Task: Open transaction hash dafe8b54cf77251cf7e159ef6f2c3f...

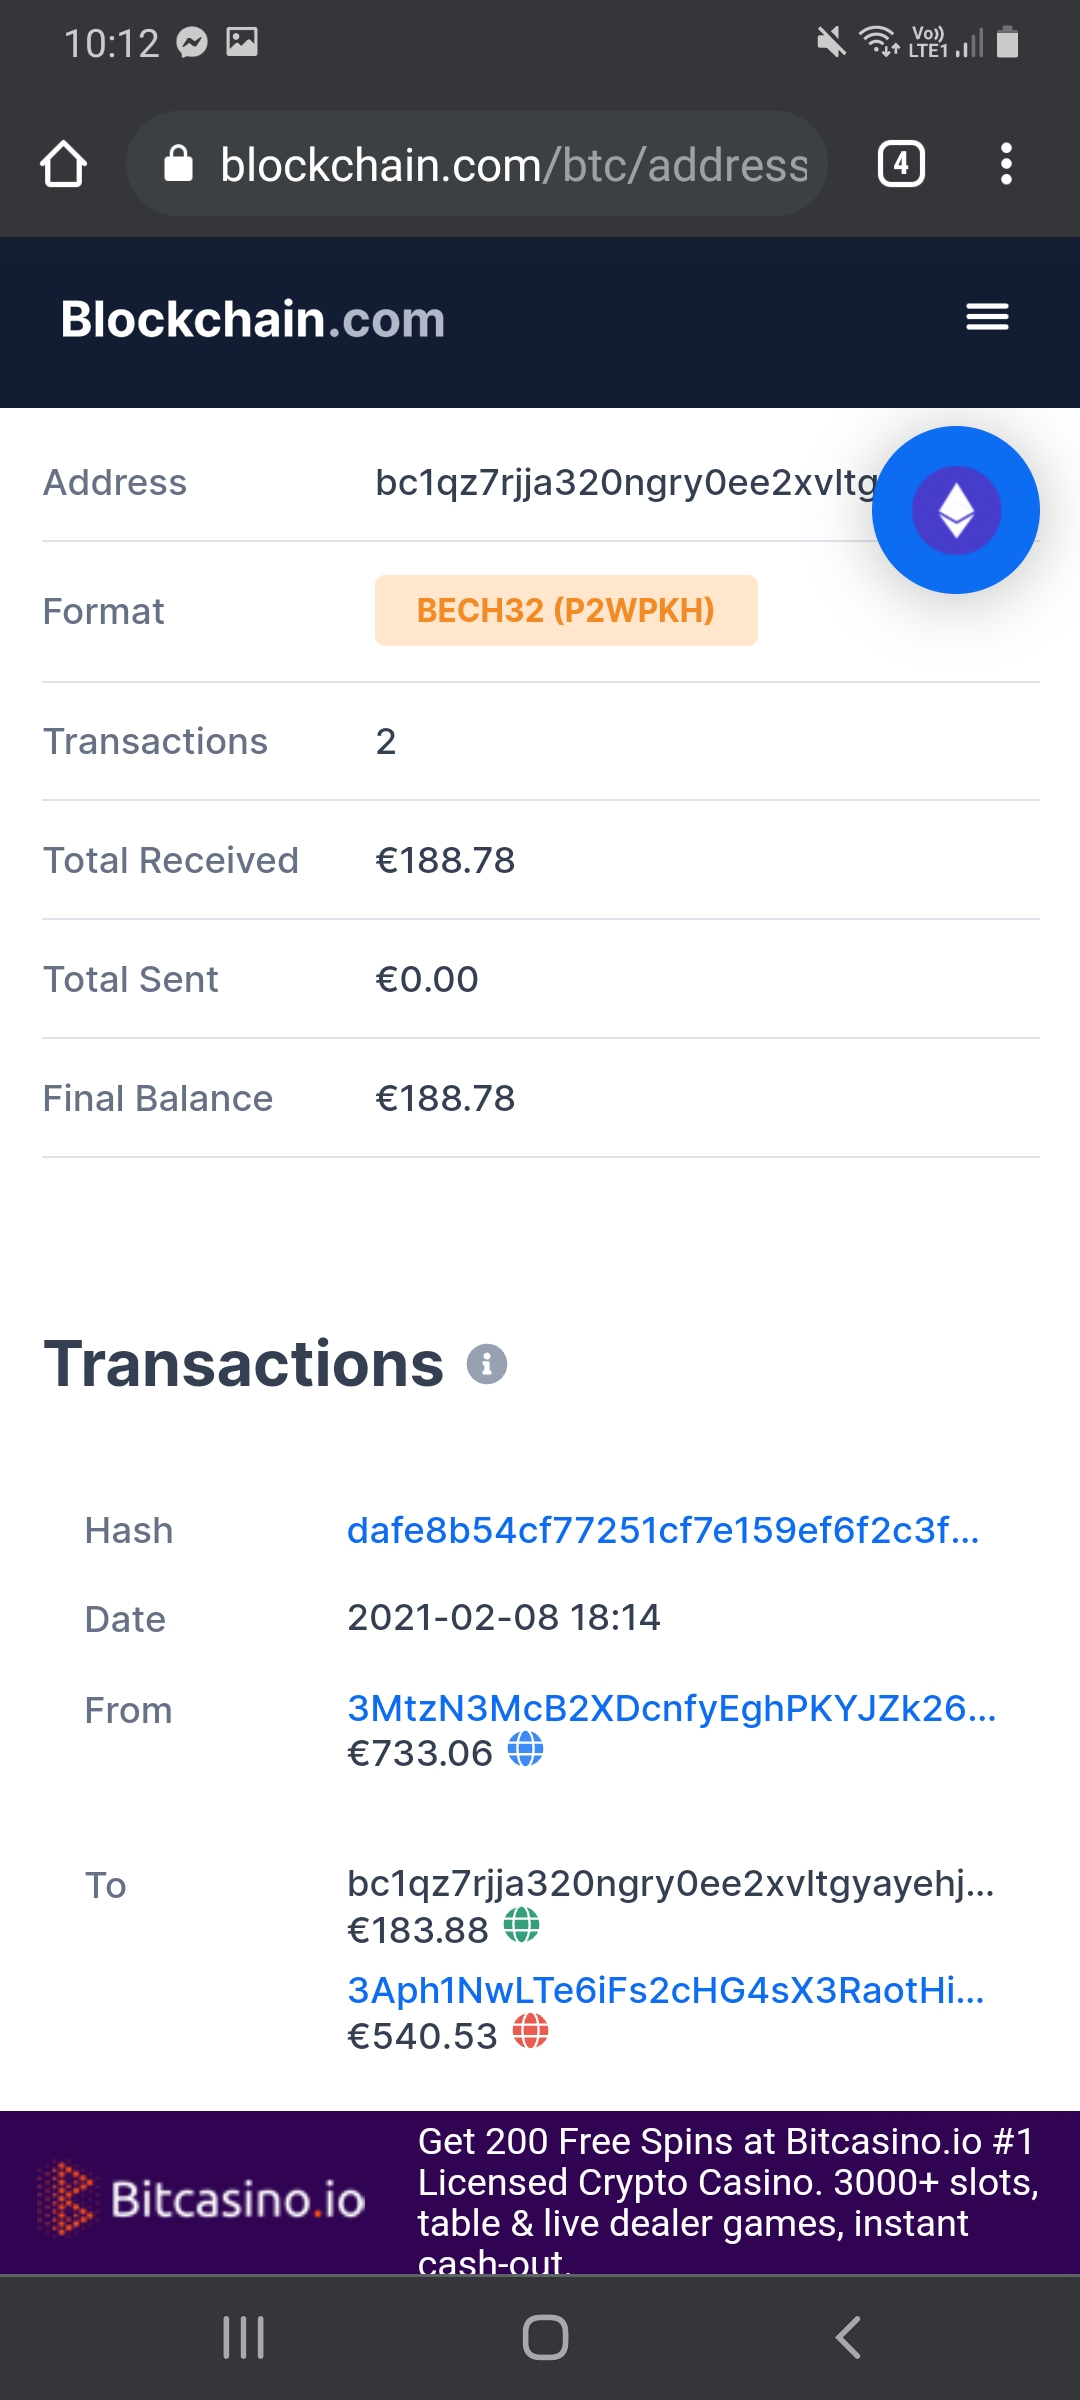Action: [663, 1529]
